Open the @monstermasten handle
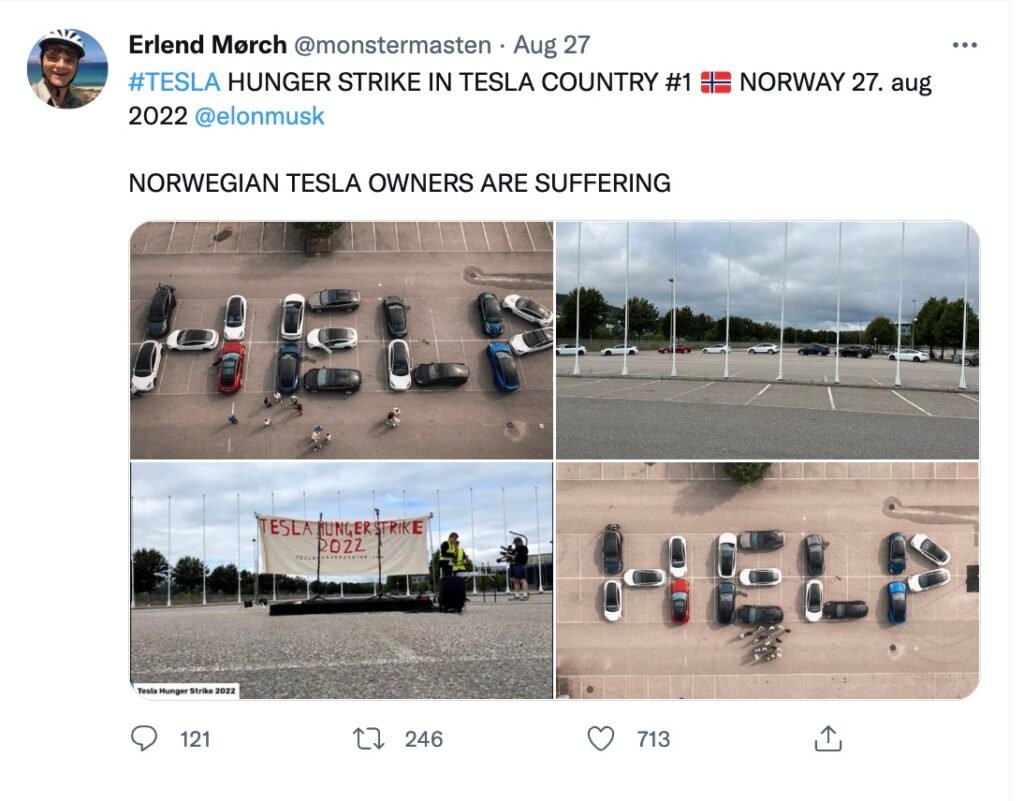This screenshot has height=801, width=1024. tap(392, 45)
